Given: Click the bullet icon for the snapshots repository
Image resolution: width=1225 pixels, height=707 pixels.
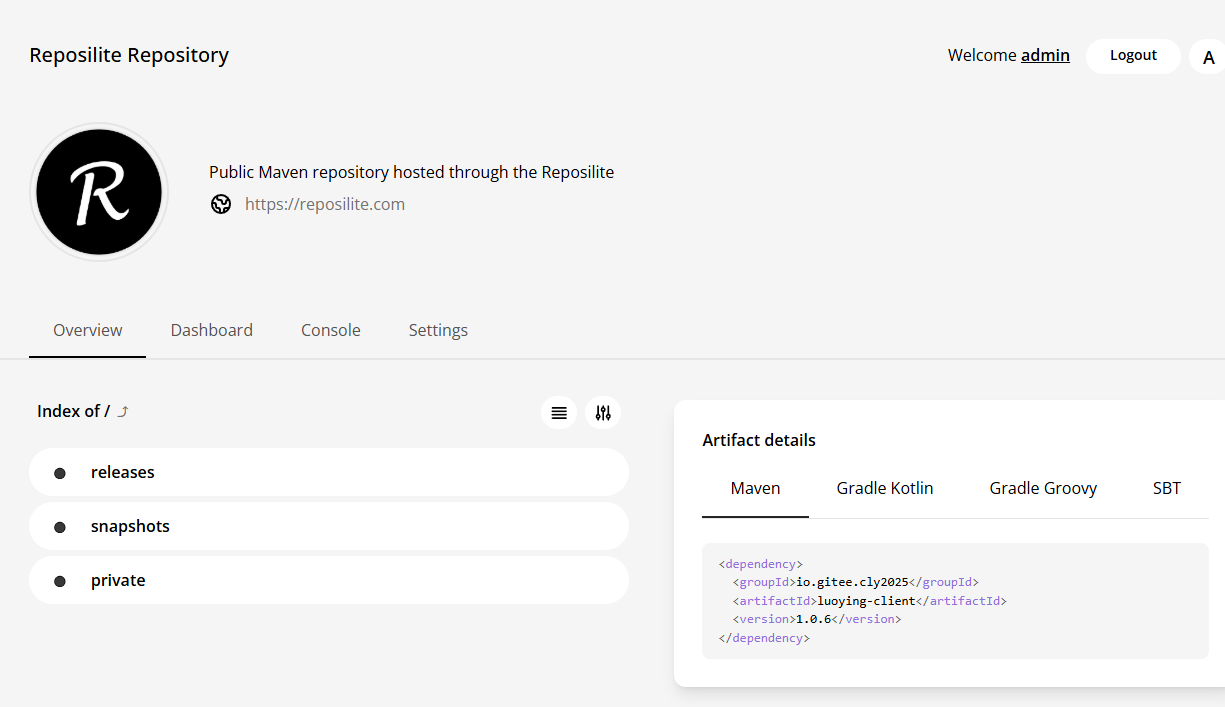Looking at the screenshot, I should [60, 526].
